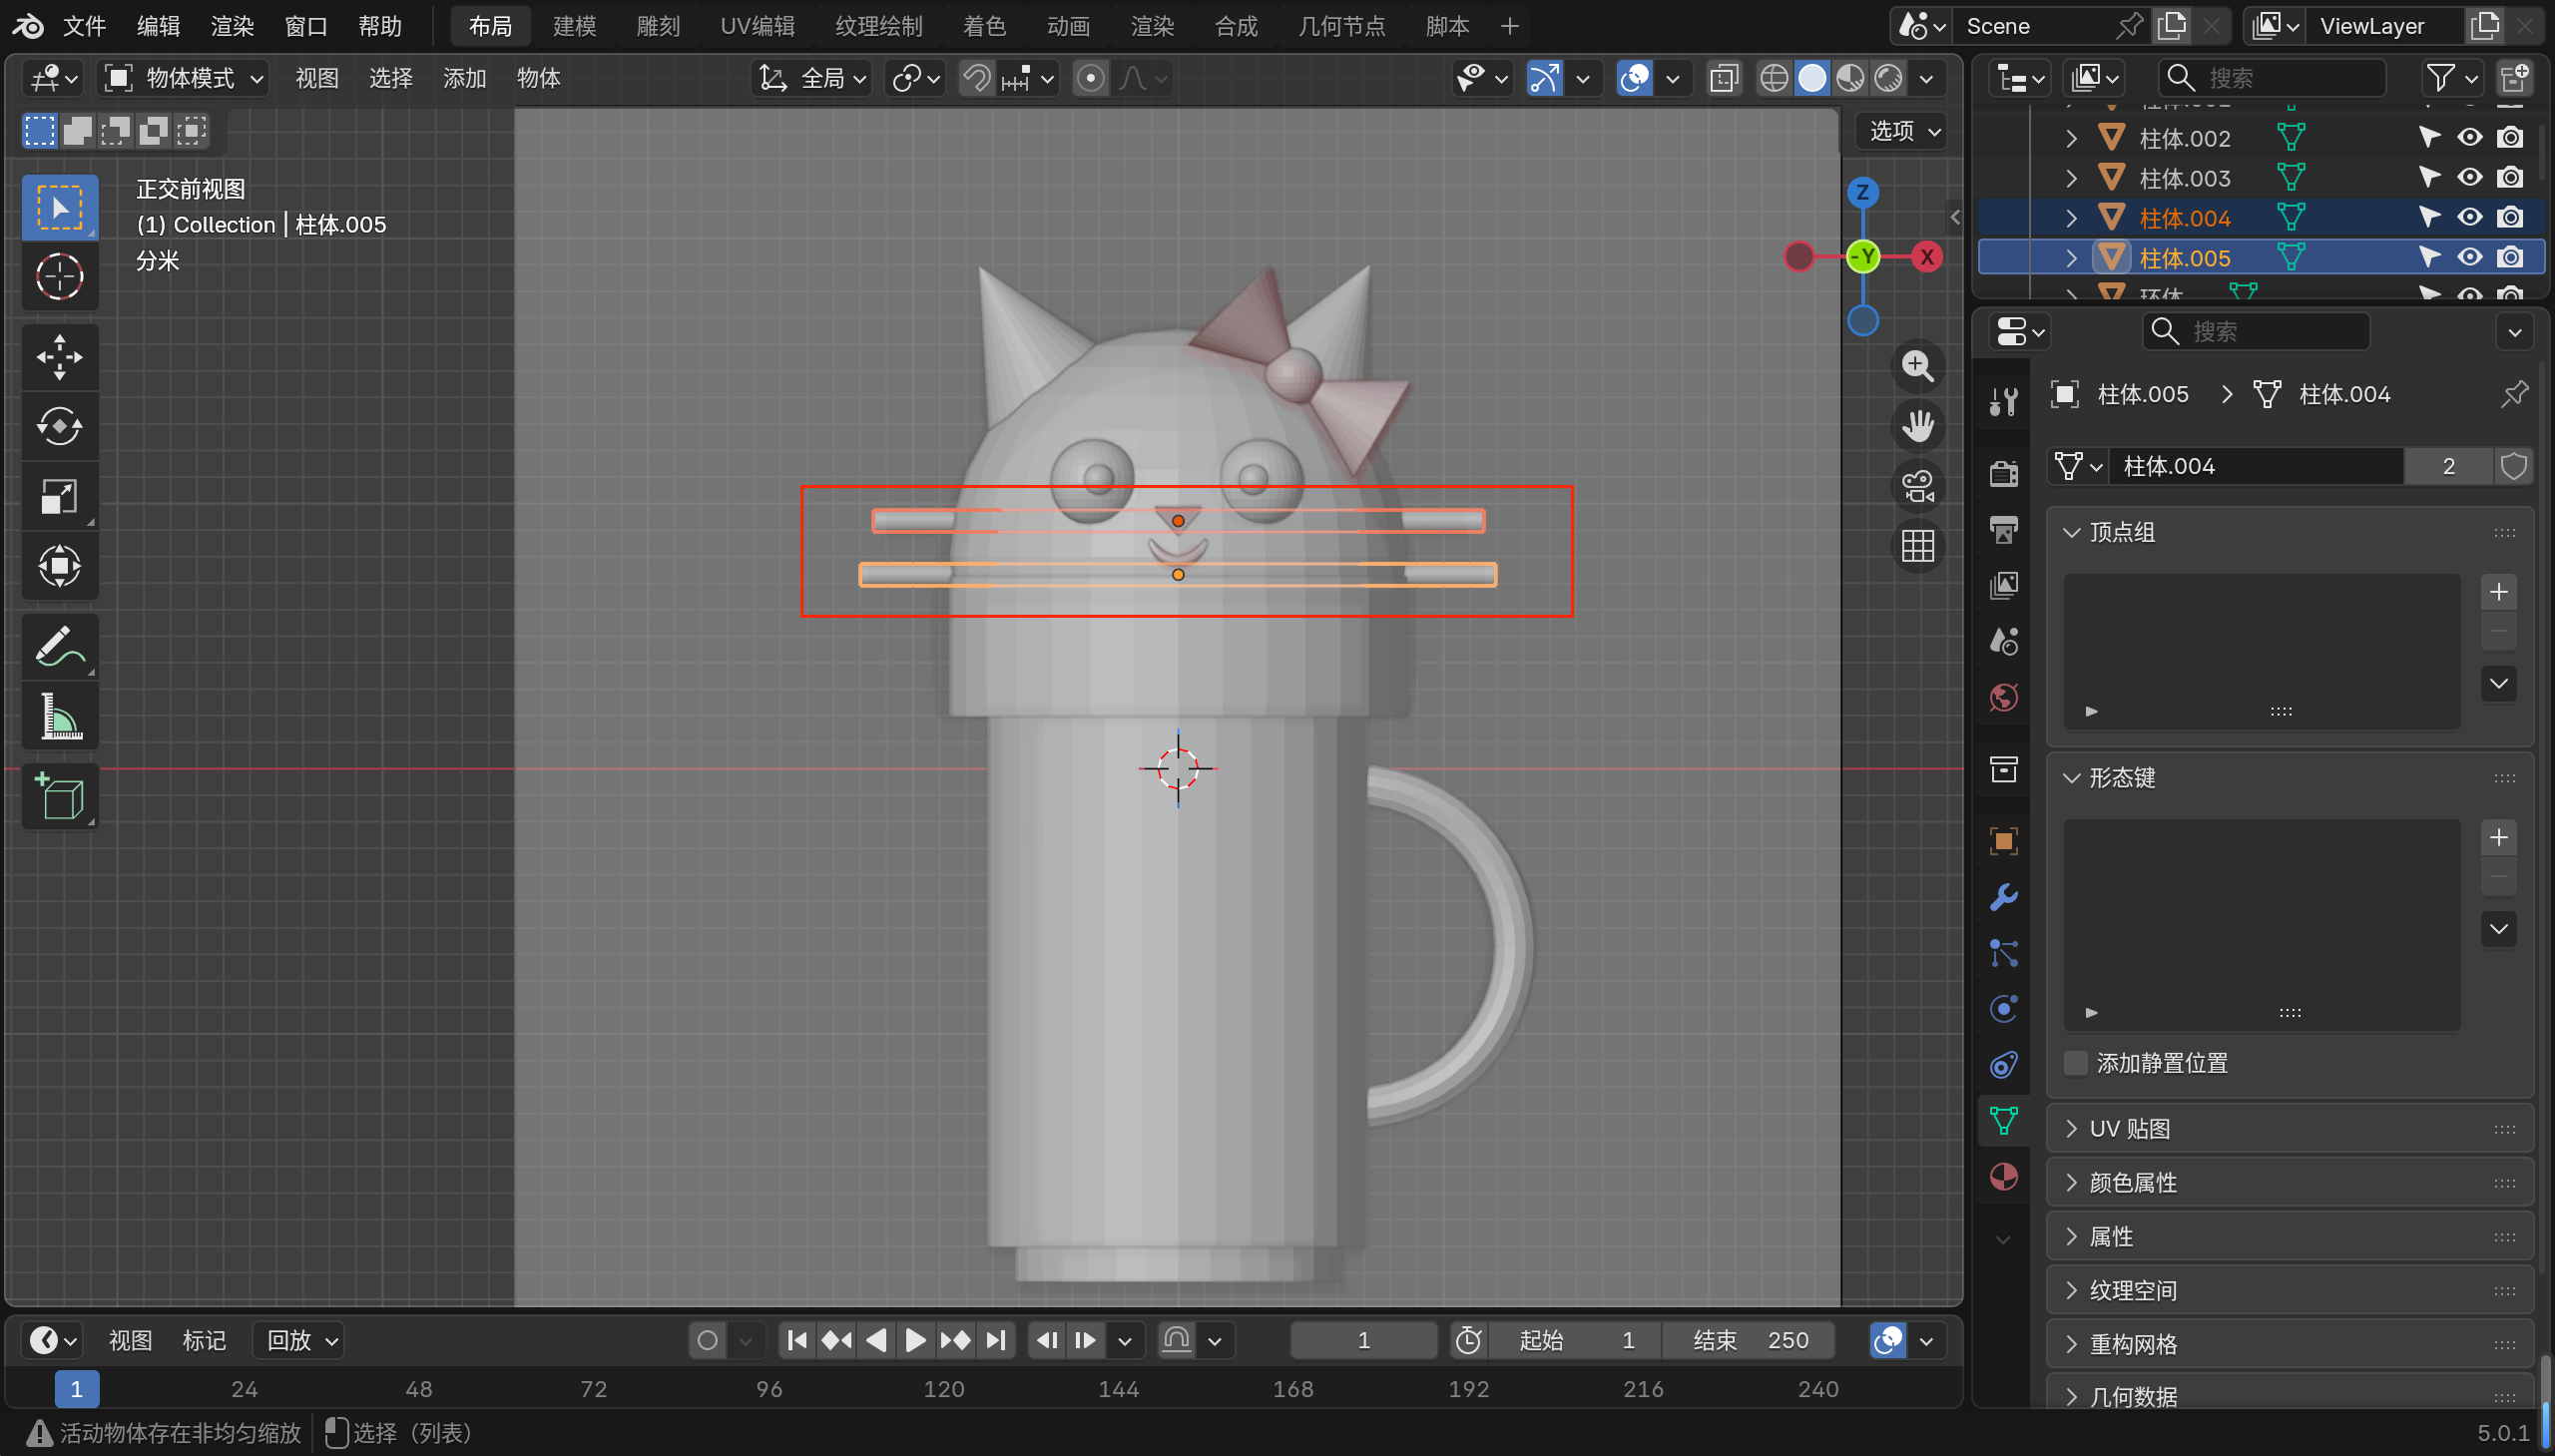Screen dimensions: 2555x1456
Task: Open the 渲染 top menu
Action: [232, 26]
